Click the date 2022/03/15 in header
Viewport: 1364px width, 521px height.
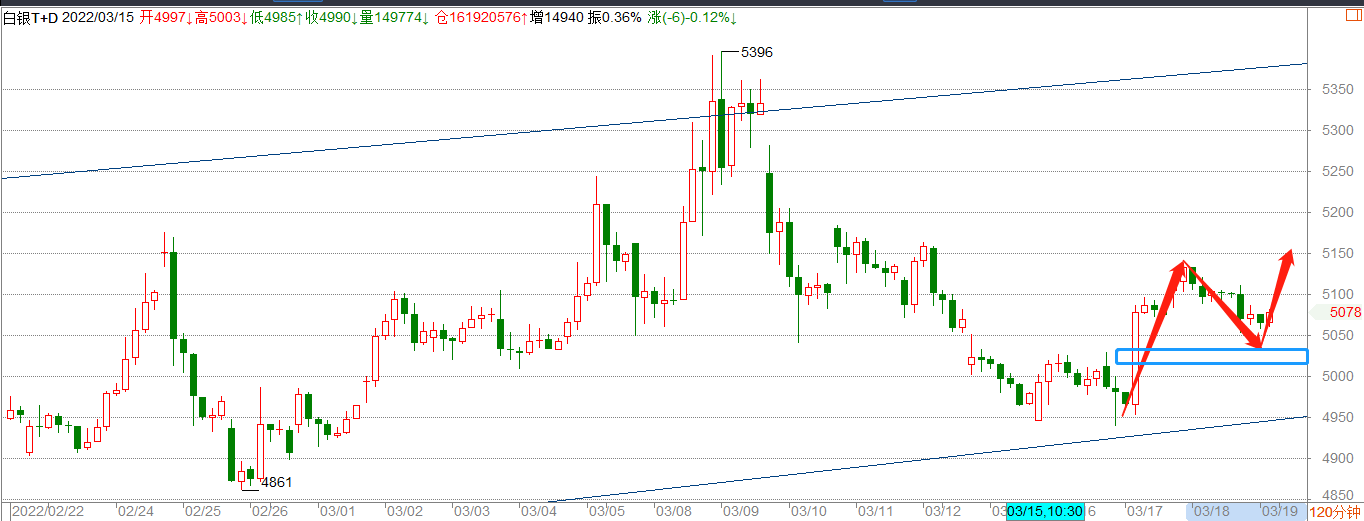pos(99,19)
